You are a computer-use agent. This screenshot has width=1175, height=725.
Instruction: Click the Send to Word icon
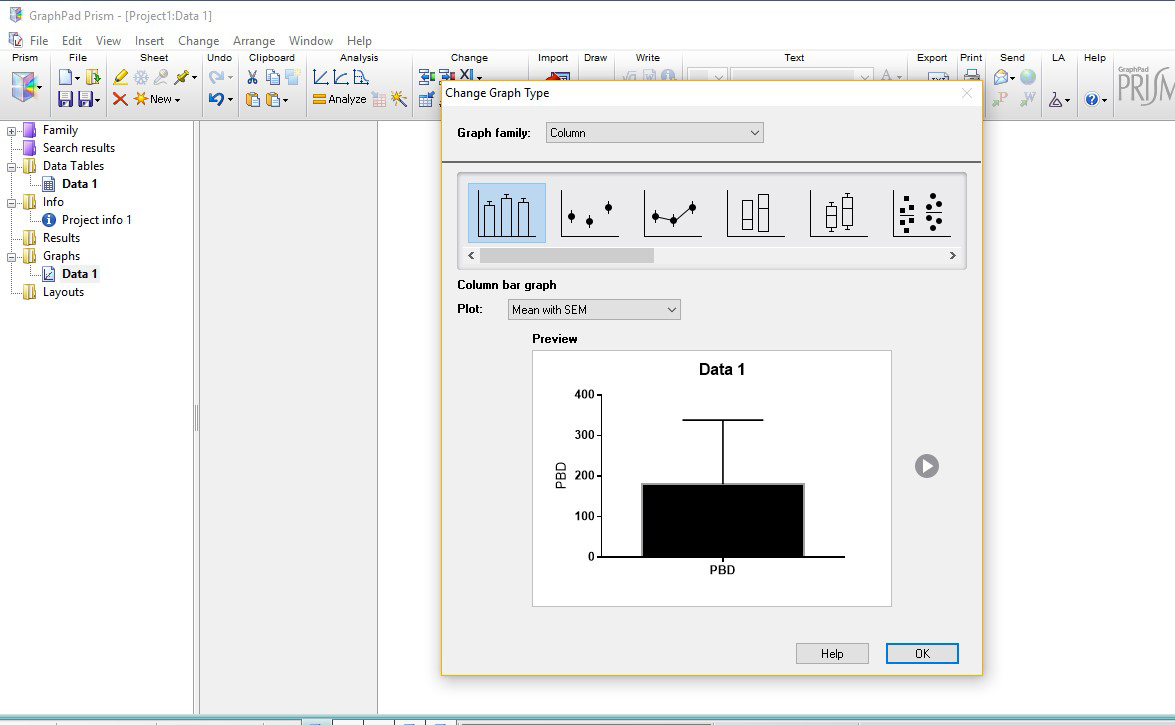tap(1027, 99)
